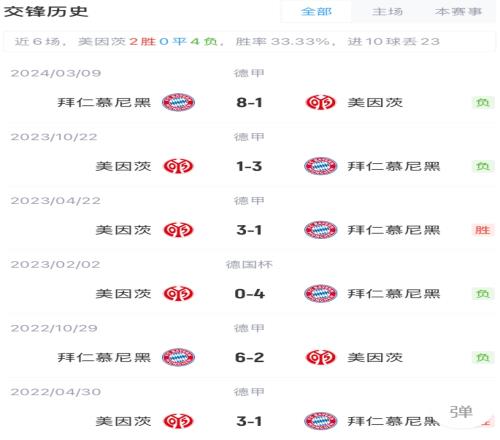Open 美因茨 team name in 1-3 match
The image size is (500, 440).
(123, 166)
